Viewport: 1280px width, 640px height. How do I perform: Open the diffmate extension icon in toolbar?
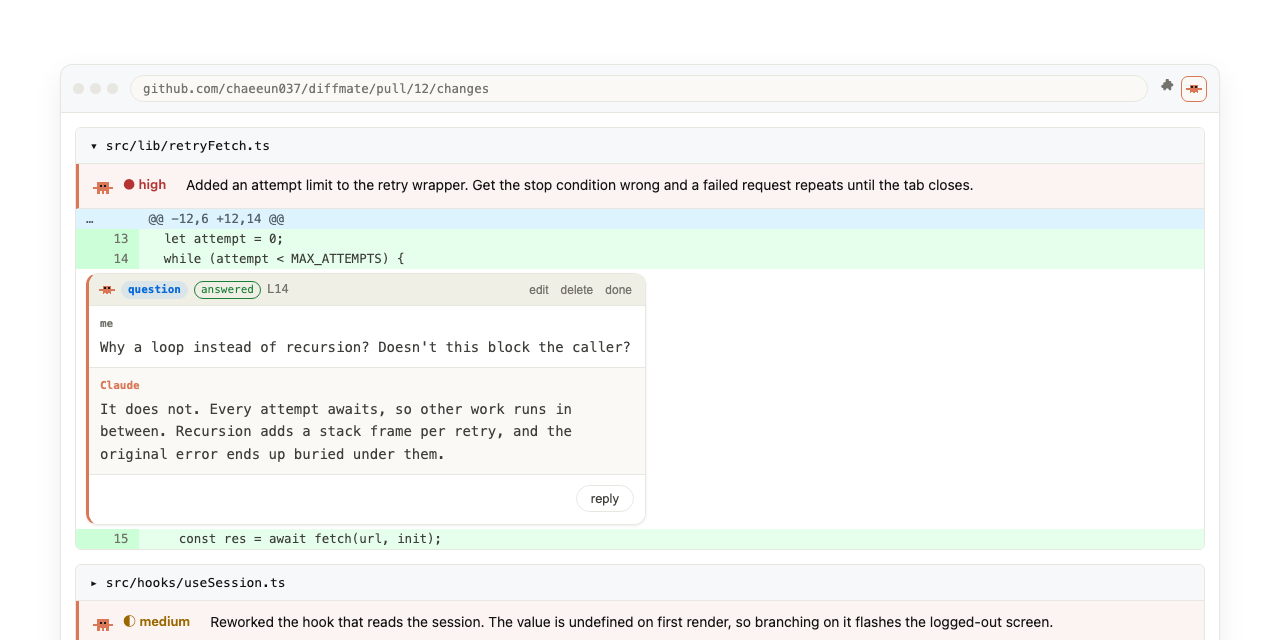[x=1194, y=89]
